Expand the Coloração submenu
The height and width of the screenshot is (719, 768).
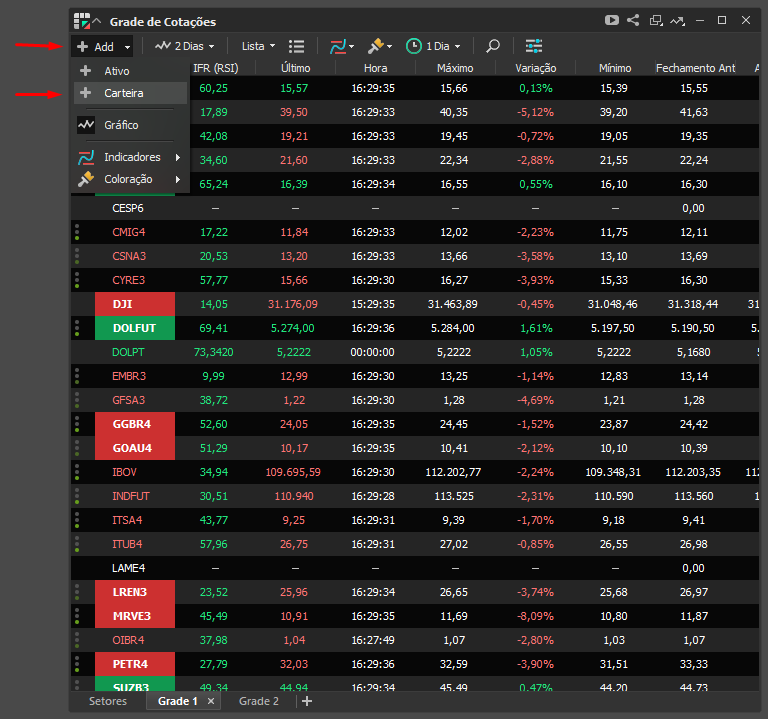coord(128,179)
